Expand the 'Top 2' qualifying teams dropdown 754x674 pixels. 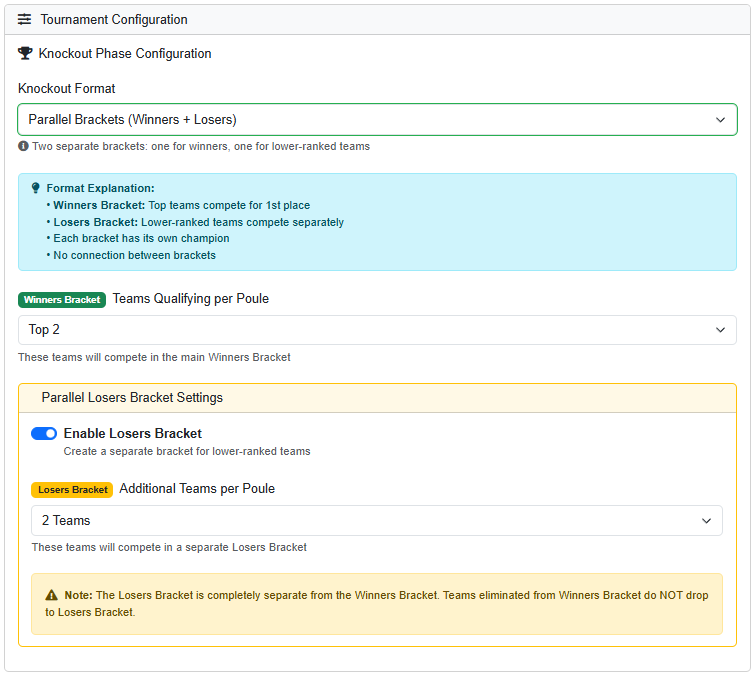(x=377, y=330)
